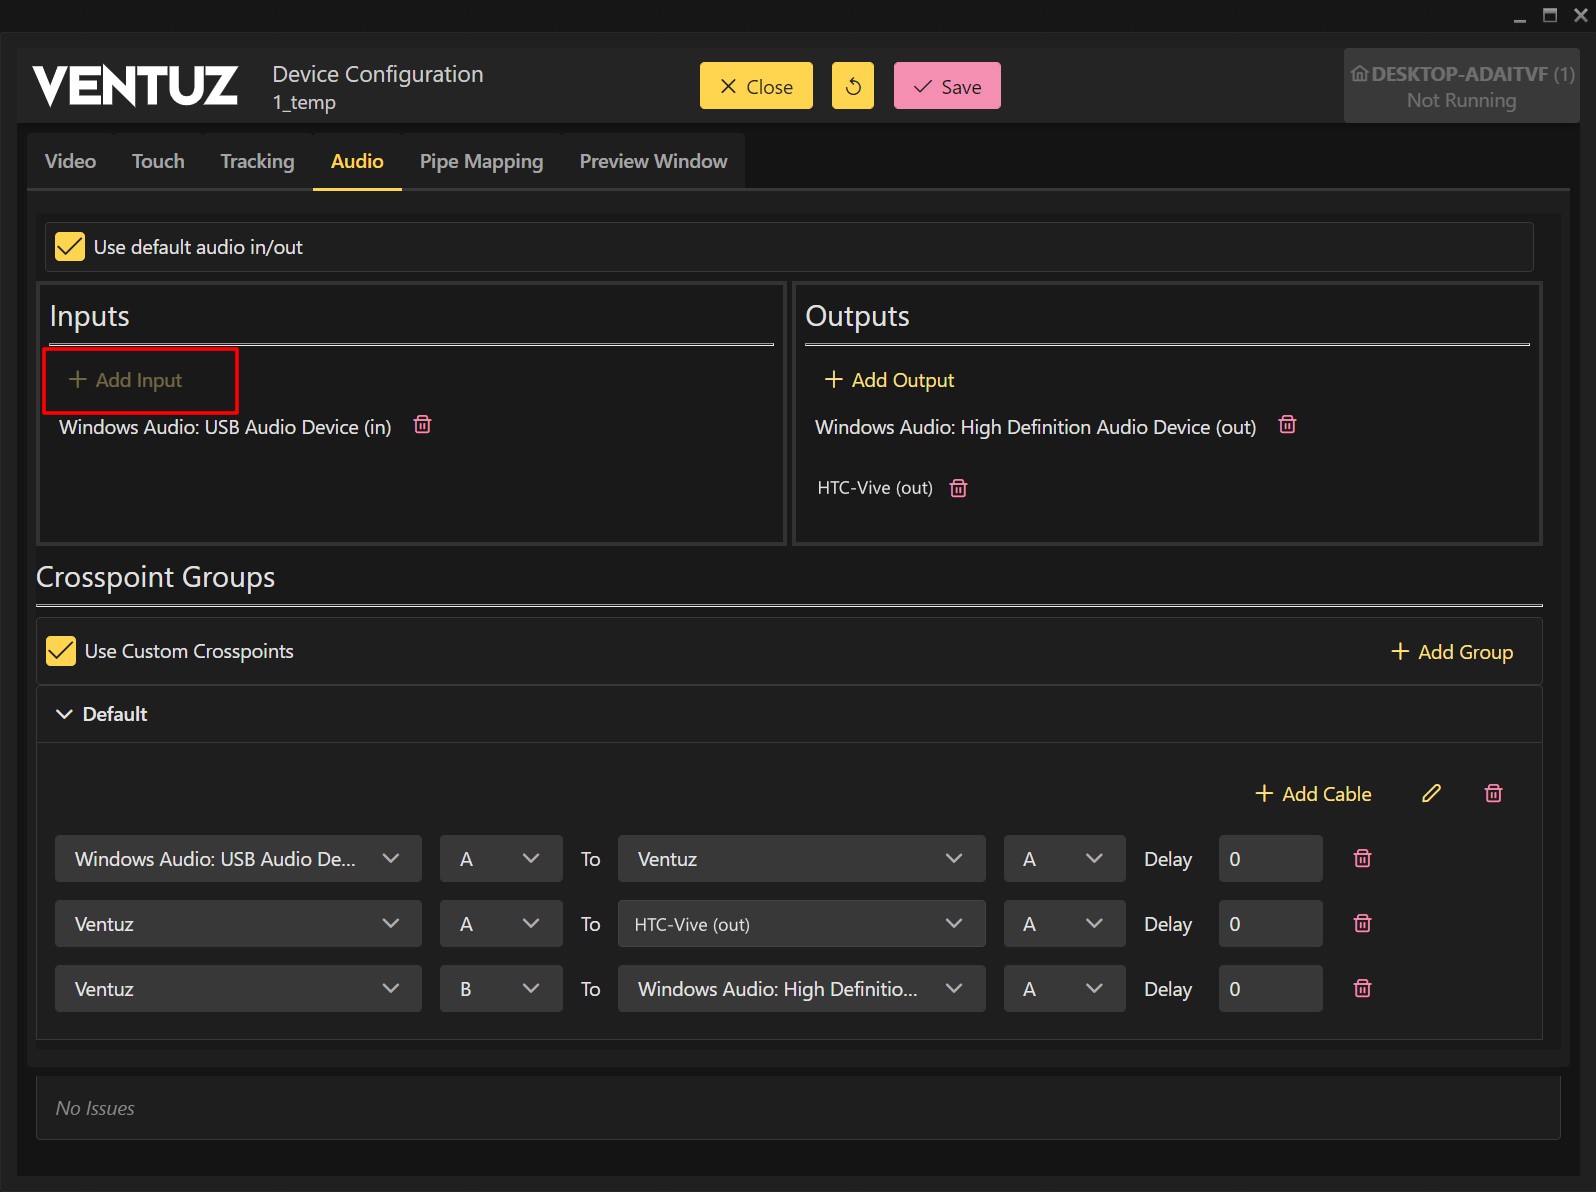Delete the third cable row

click(1362, 988)
